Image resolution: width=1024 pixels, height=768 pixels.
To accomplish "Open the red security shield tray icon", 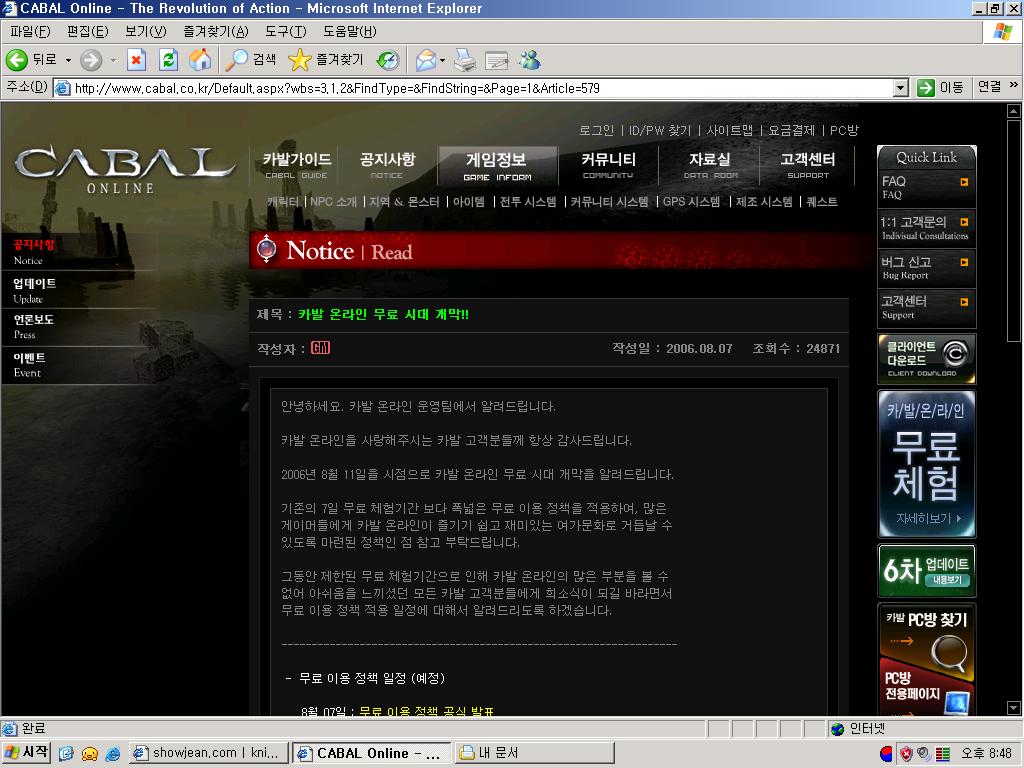I will point(906,753).
